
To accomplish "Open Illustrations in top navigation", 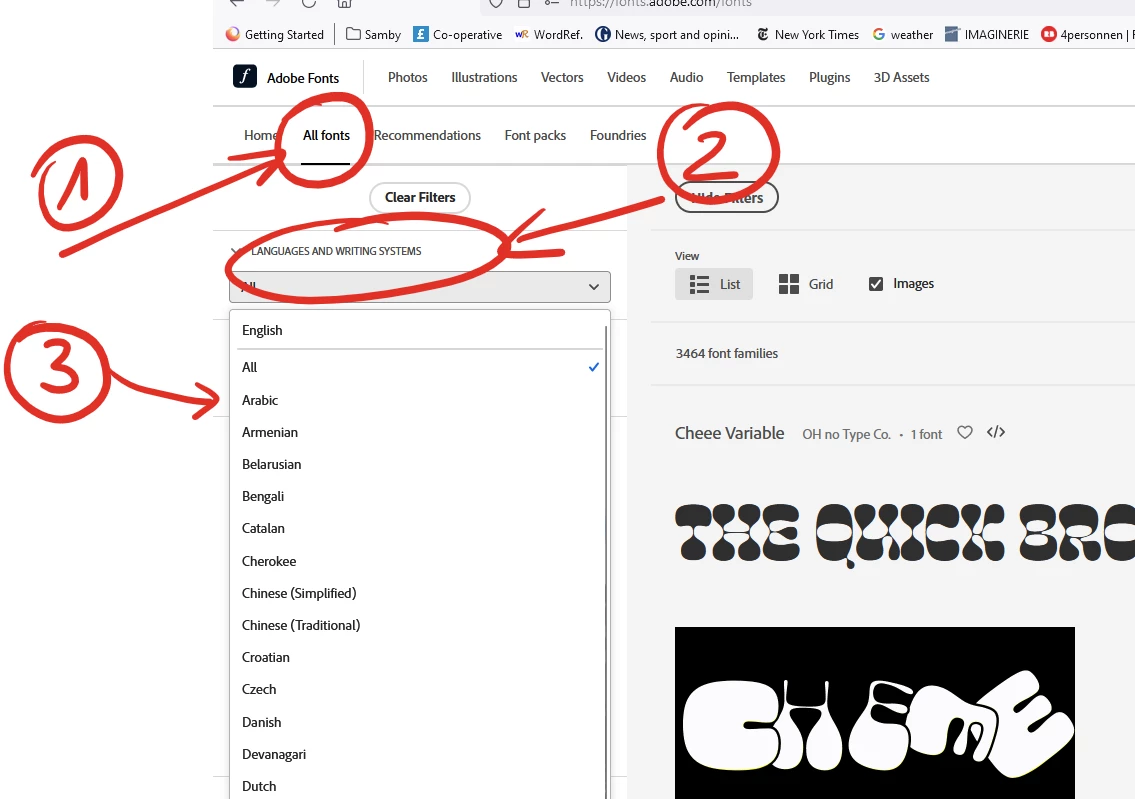I will click(484, 77).
